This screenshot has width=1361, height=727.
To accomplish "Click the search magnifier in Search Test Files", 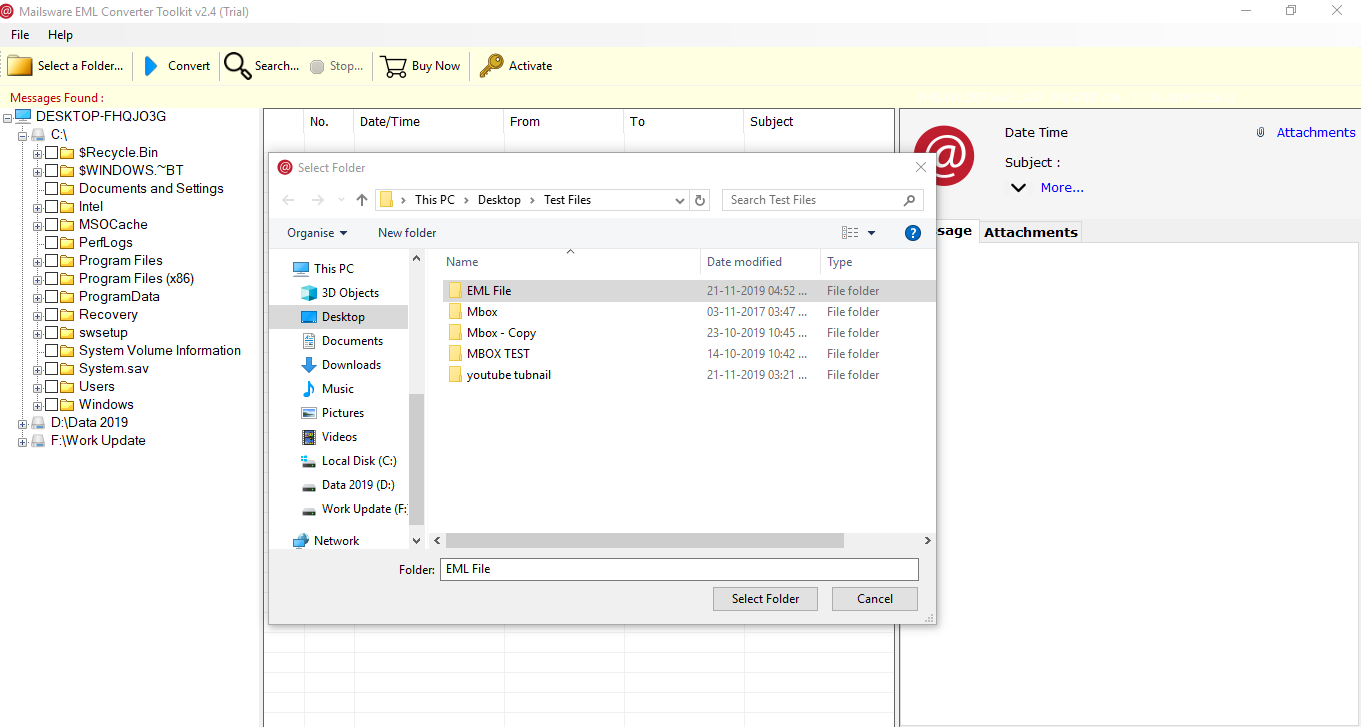I will pos(910,200).
